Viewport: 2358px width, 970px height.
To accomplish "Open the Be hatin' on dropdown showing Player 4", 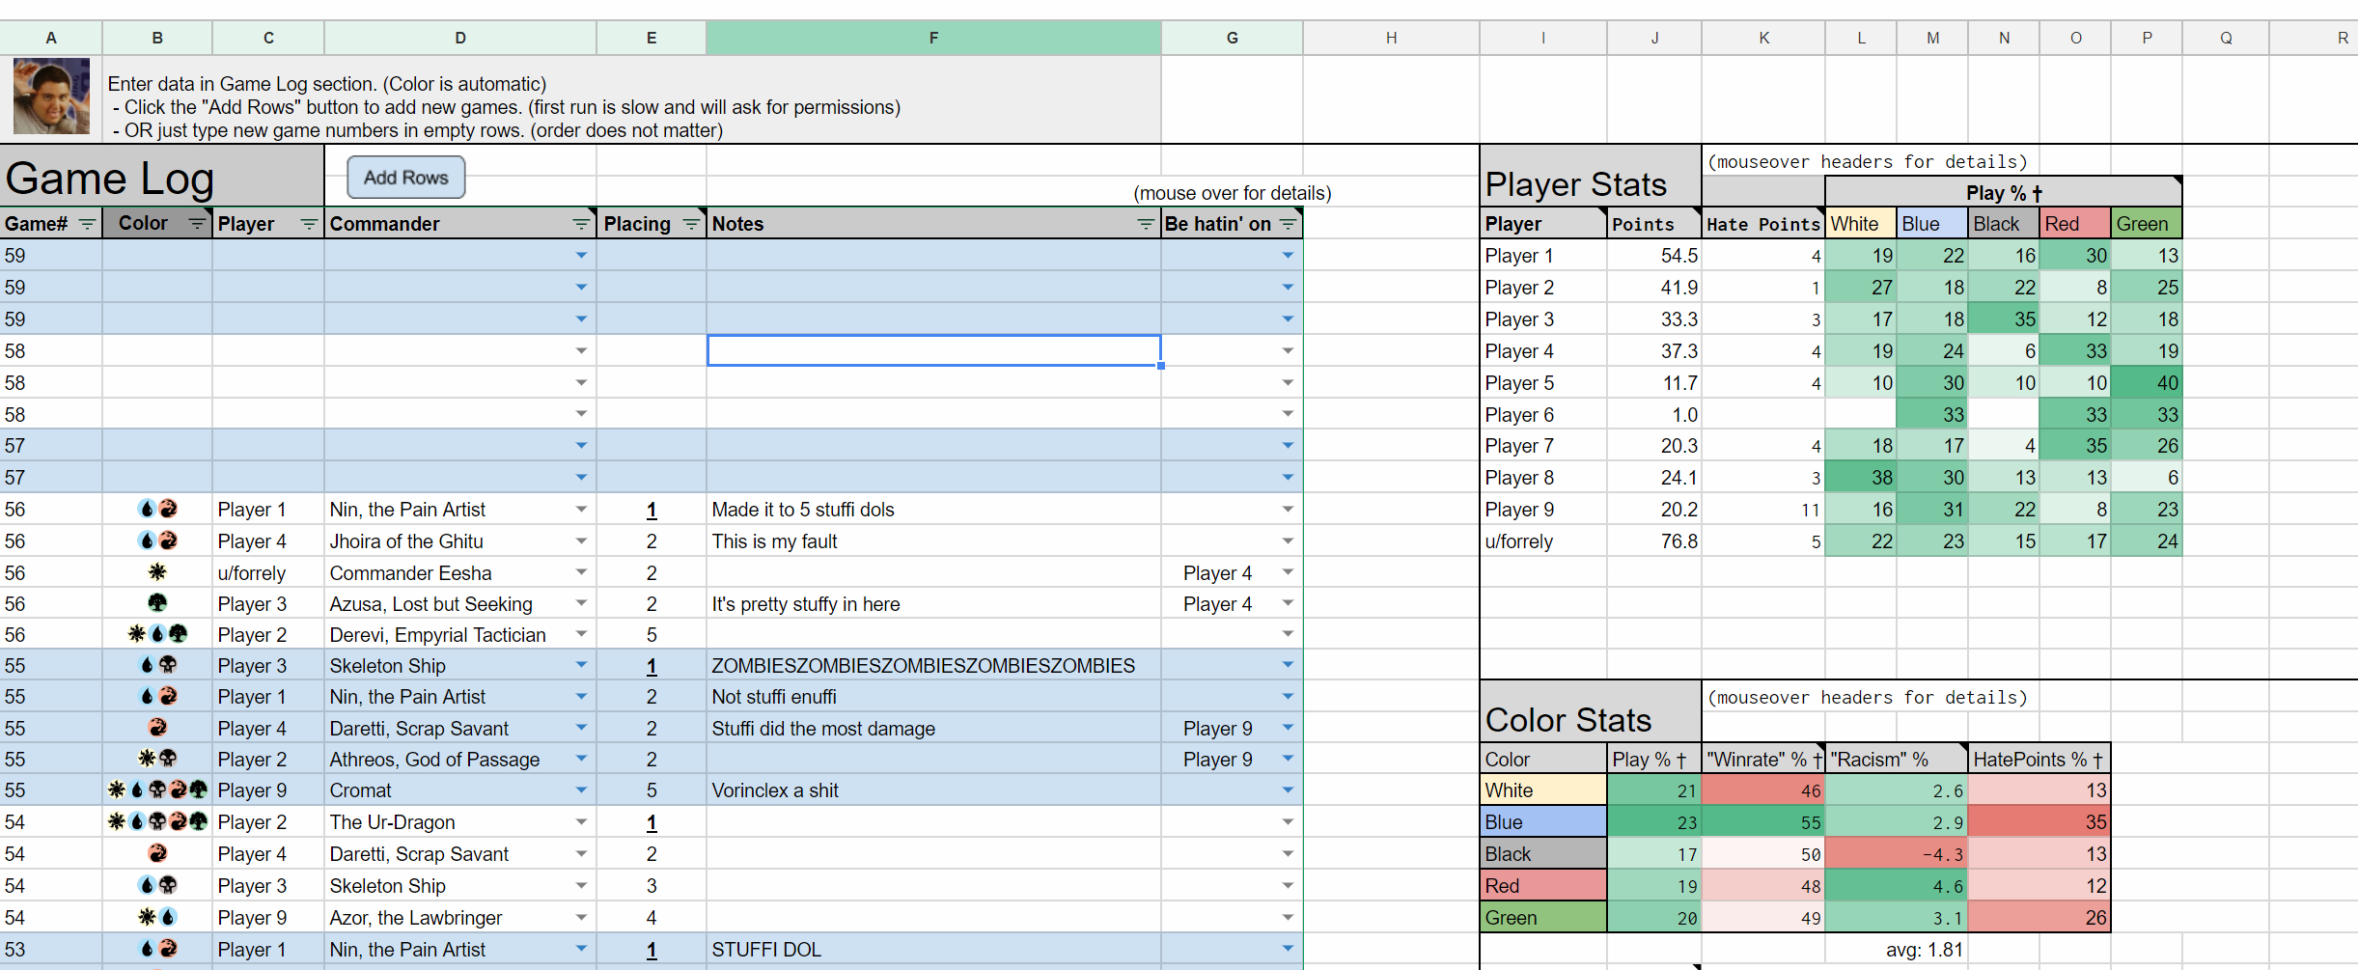I will pyautogui.click(x=1288, y=572).
